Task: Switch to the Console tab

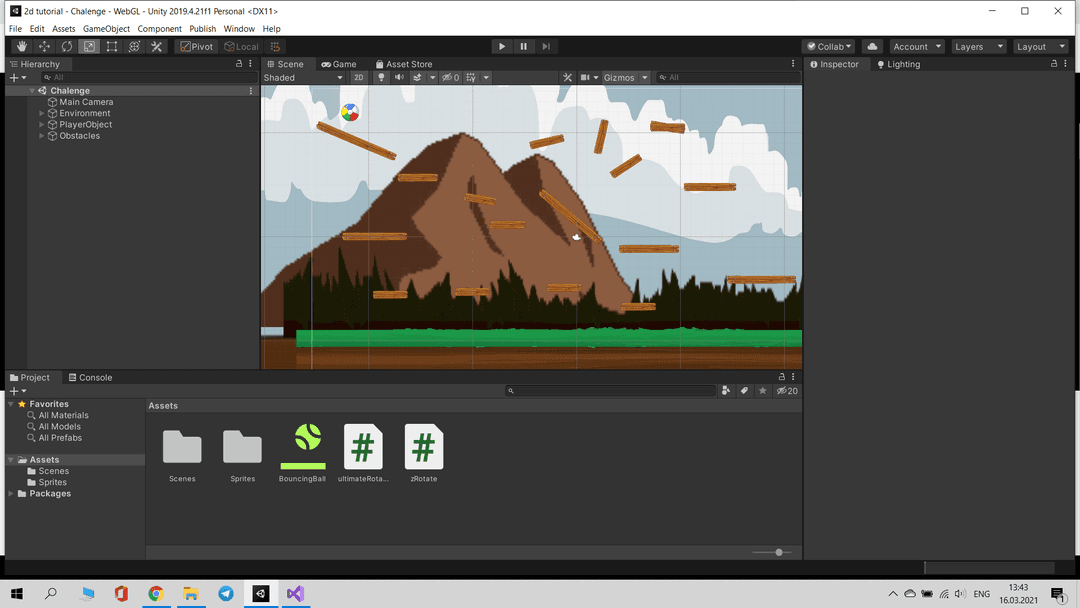Action: click(x=91, y=378)
